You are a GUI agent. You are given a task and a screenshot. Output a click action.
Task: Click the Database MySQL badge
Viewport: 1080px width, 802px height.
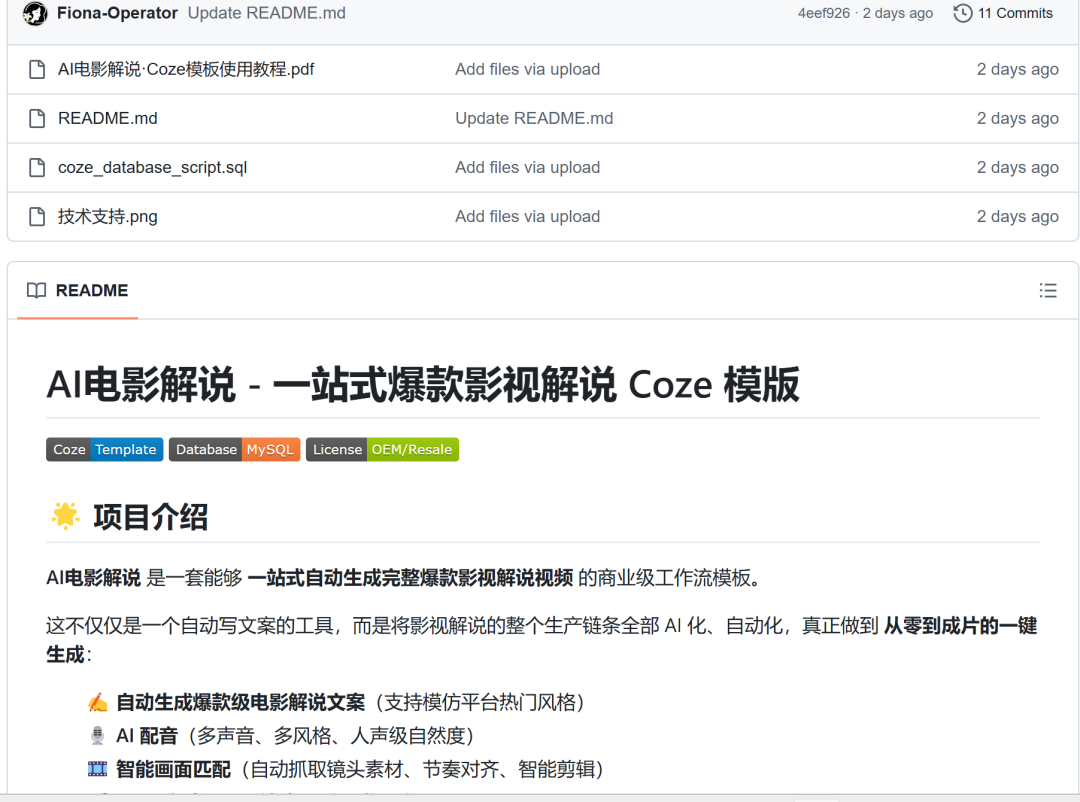234,449
